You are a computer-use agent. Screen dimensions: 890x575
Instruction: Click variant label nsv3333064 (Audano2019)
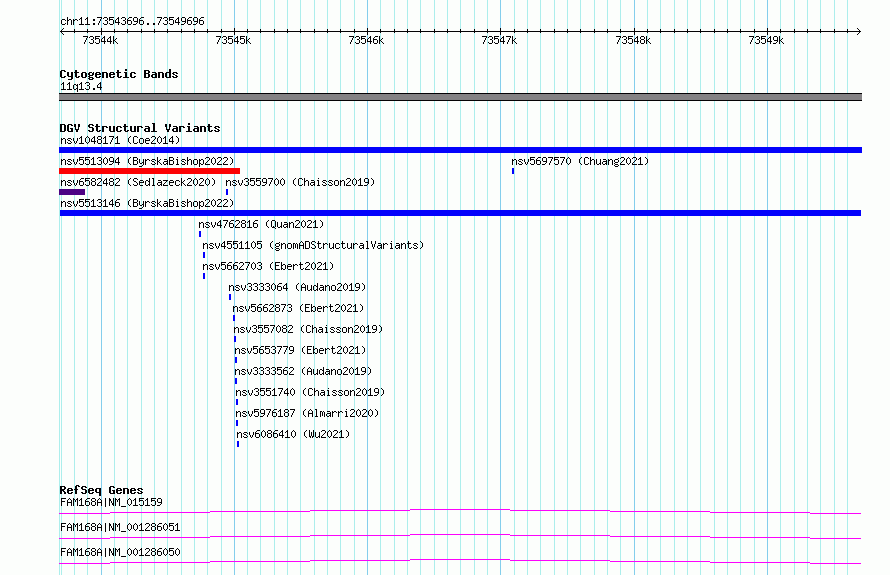tap(297, 287)
